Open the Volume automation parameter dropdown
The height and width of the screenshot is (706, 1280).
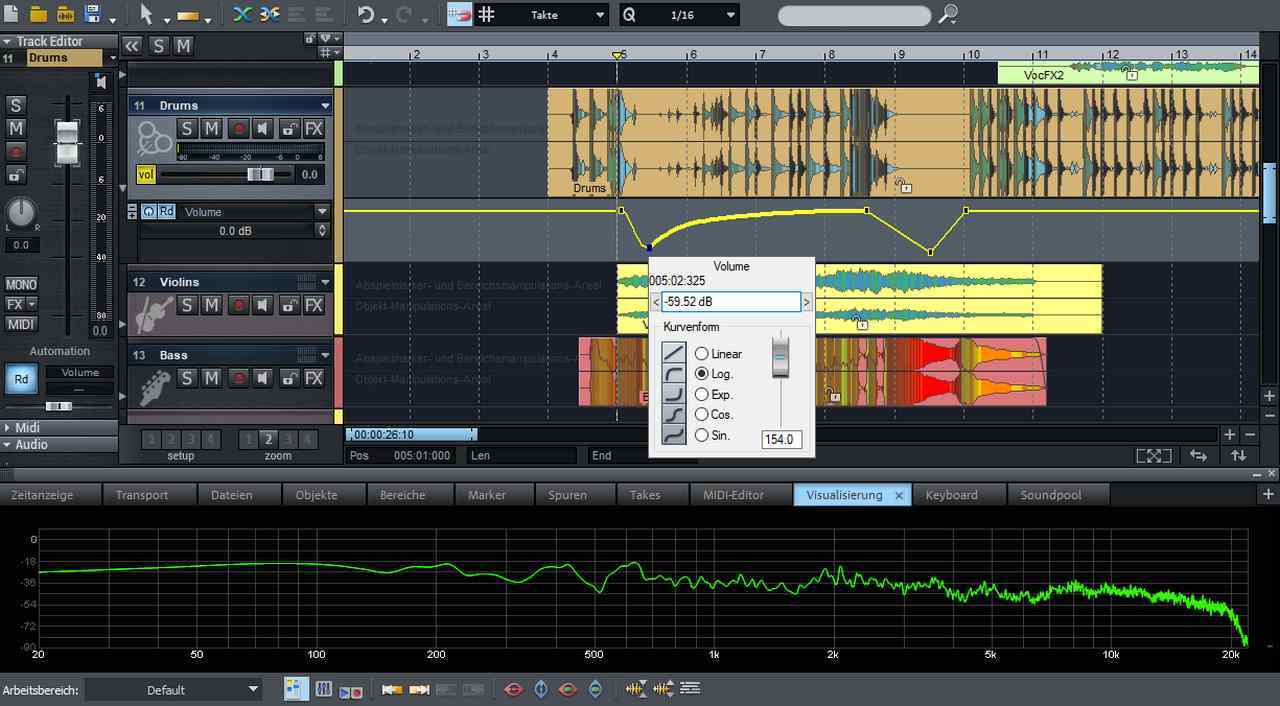tap(322, 211)
